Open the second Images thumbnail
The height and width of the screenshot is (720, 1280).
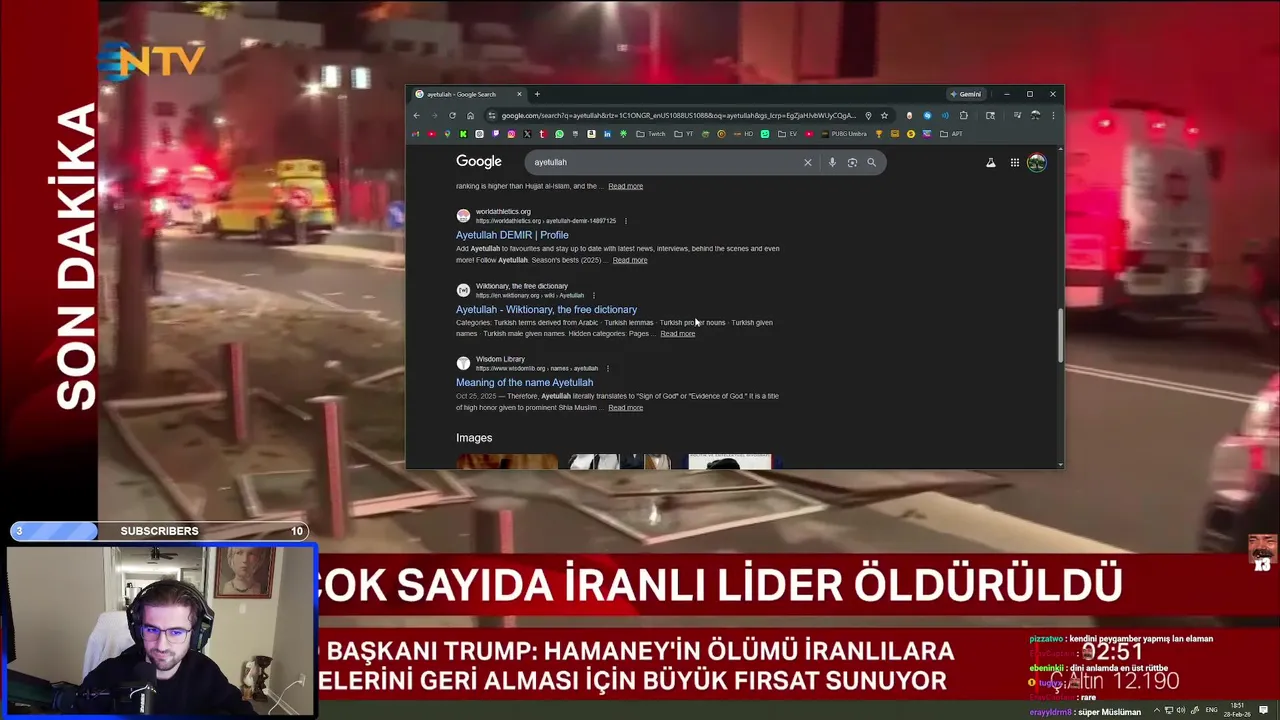click(619, 461)
